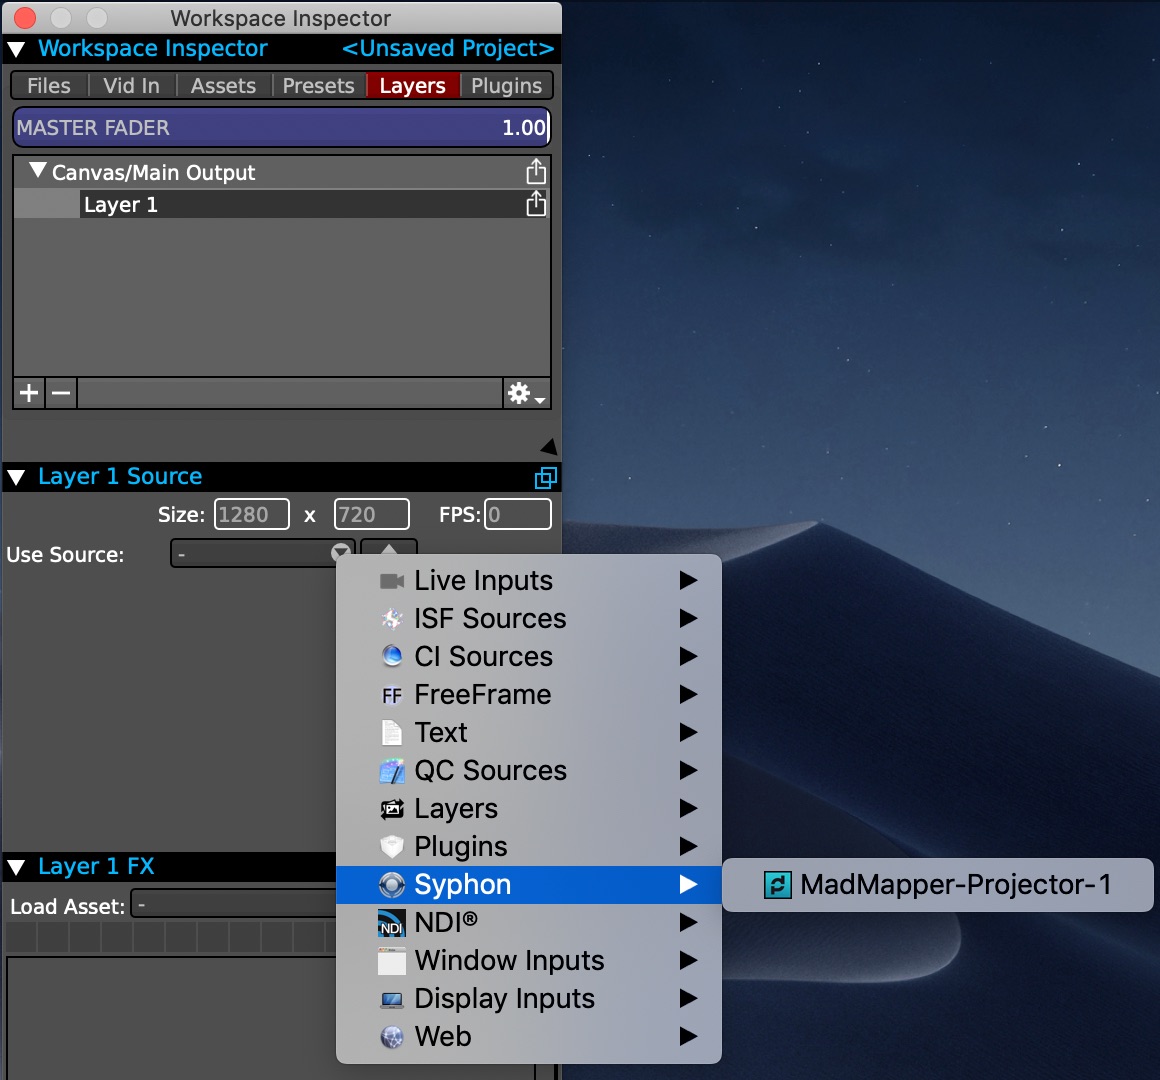
Task: Choose ISF Sources from source menu
Action: pyautogui.click(x=529, y=618)
